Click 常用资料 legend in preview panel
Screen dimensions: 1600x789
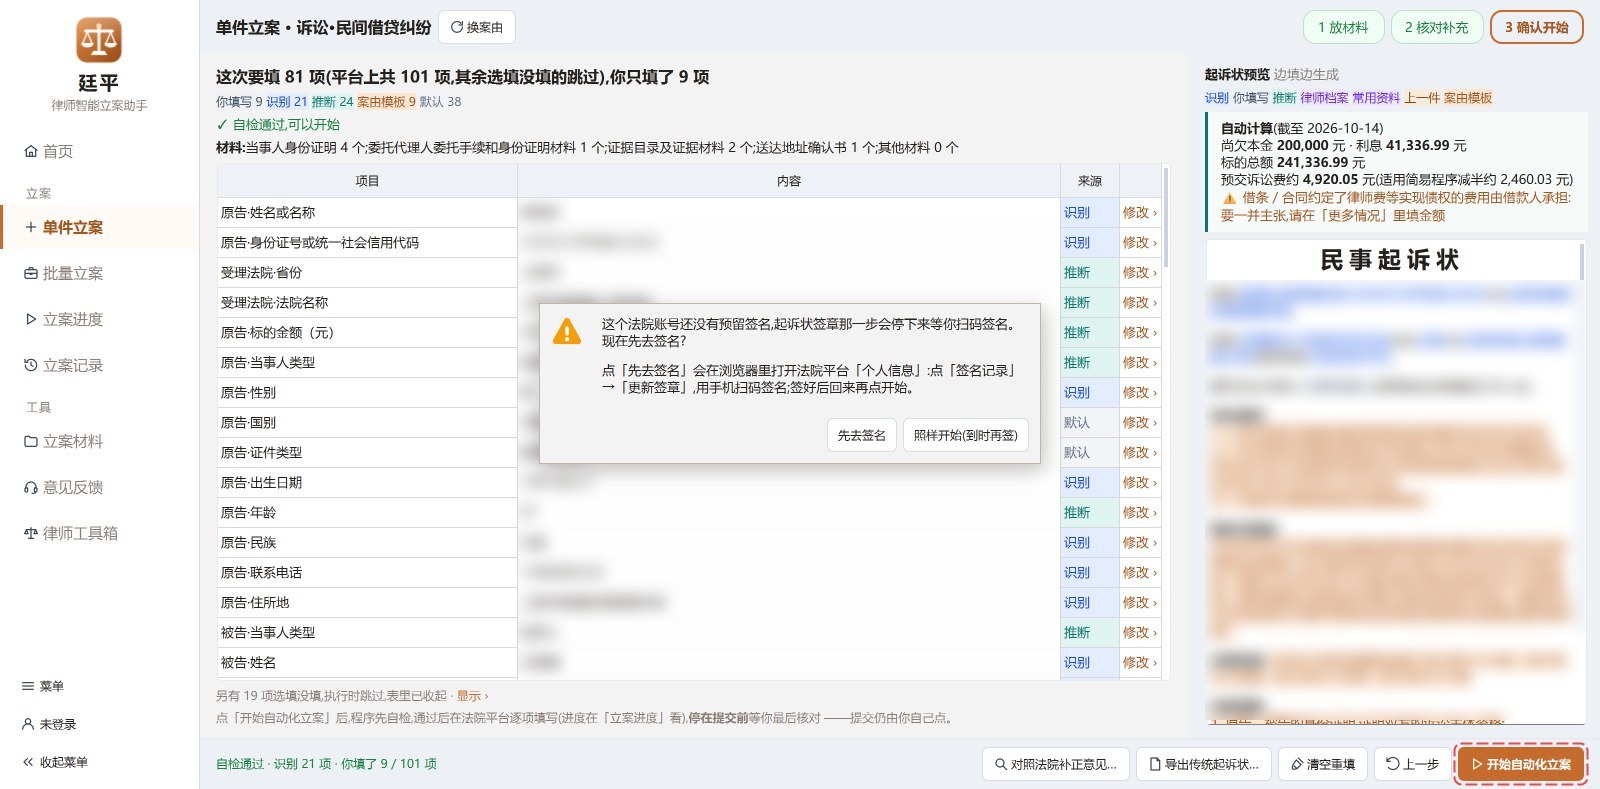pyautogui.click(x=1376, y=98)
